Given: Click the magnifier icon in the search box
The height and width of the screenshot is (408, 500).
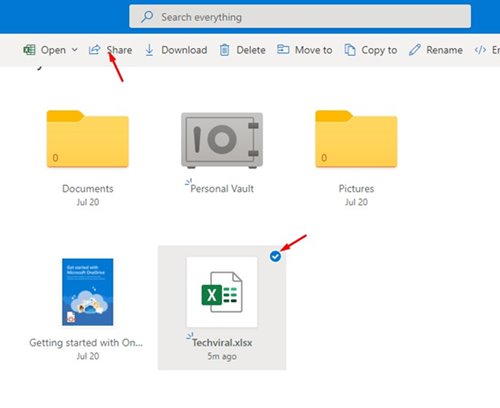Looking at the screenshot, I should [147, 17].
